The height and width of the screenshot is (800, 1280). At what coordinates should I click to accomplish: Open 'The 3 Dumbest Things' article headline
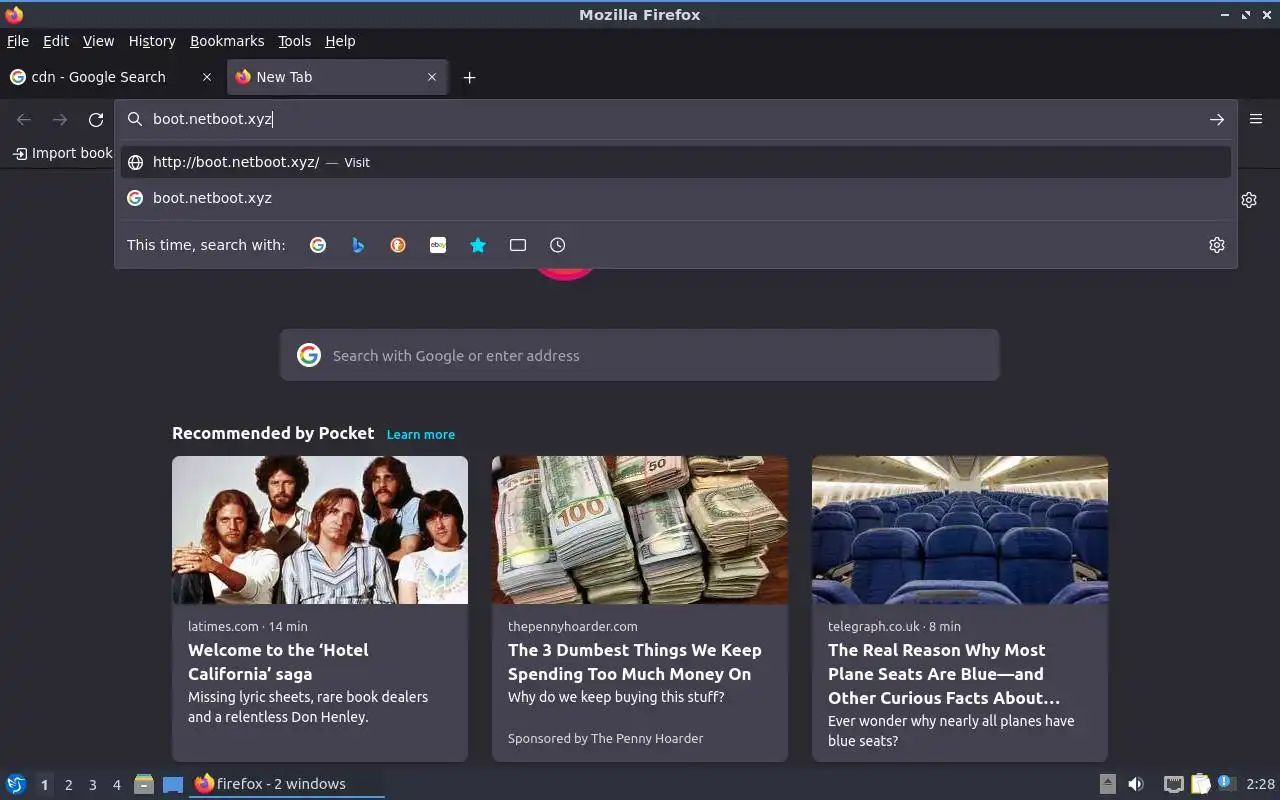click(634, 662)
